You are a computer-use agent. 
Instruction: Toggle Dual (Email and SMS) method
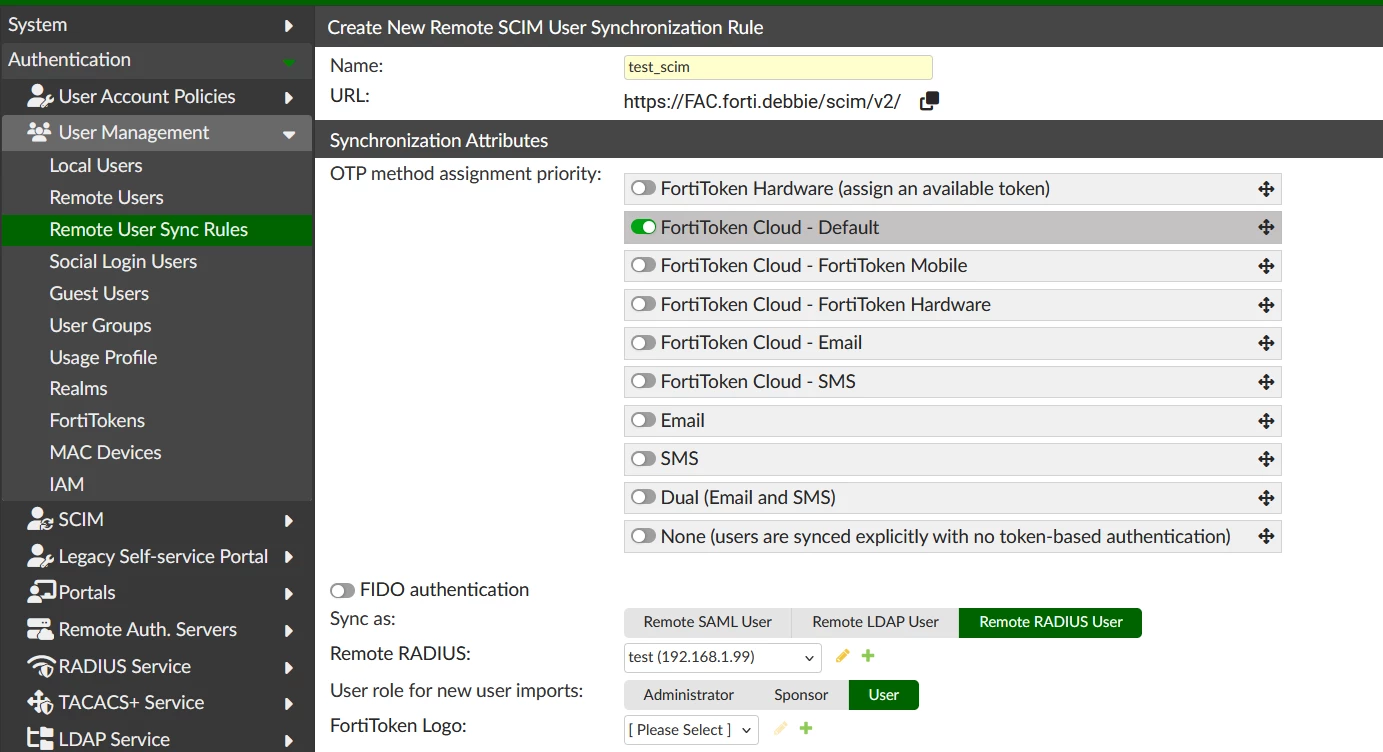point(643,497)
